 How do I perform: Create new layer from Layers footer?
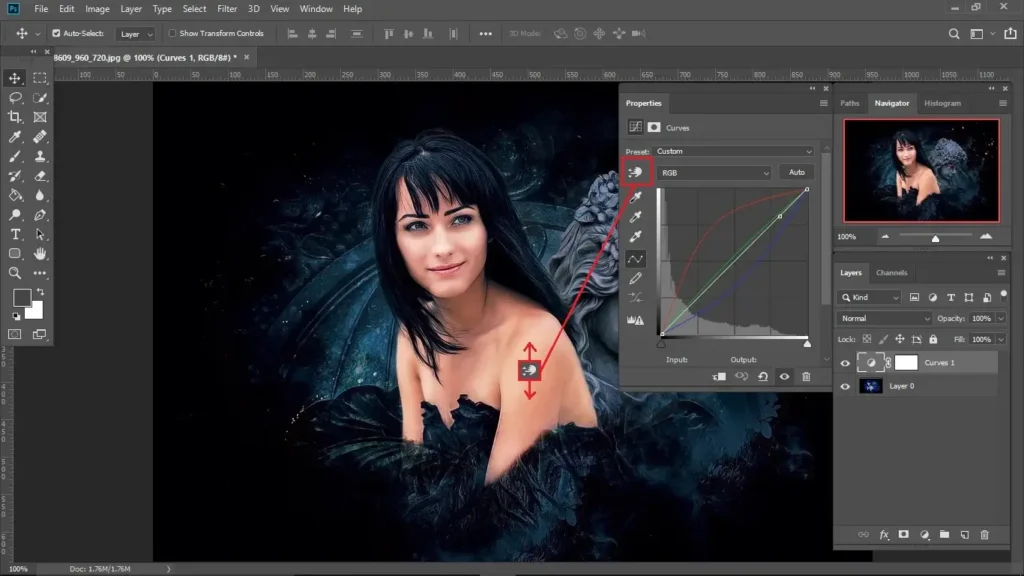(965, 535)
